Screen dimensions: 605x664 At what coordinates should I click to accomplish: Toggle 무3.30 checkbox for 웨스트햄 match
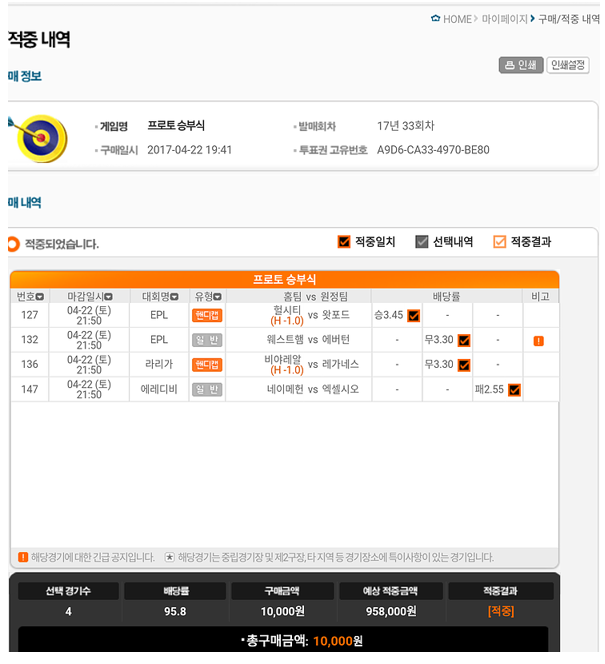464,340
